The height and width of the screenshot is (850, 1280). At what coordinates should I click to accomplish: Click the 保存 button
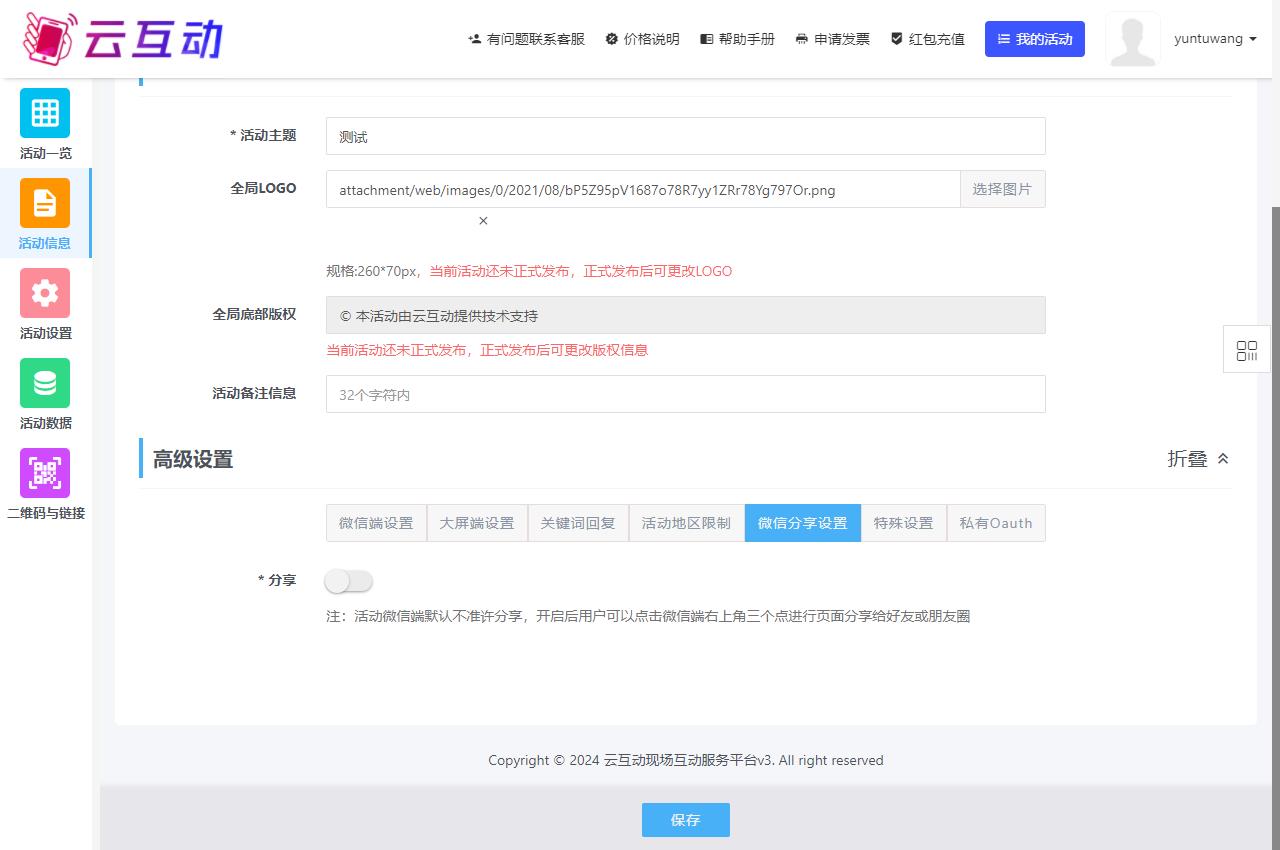(x=685, y=820)
